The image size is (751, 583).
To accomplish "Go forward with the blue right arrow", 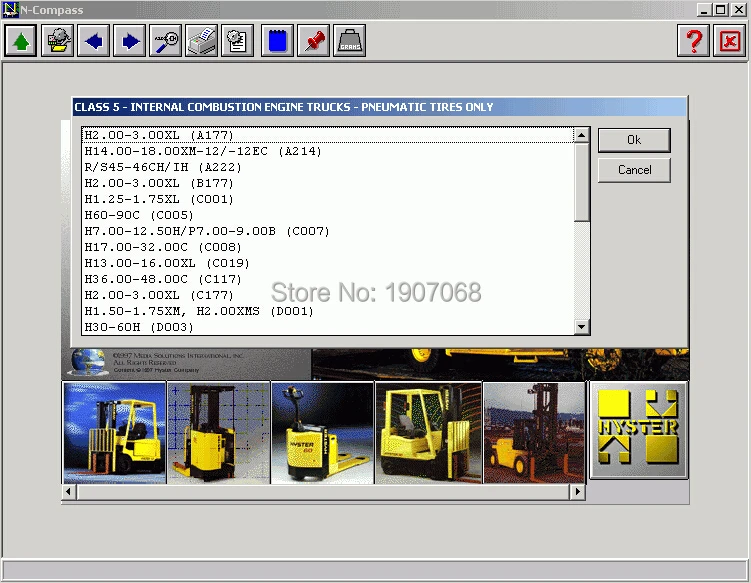I will (129, 41).
